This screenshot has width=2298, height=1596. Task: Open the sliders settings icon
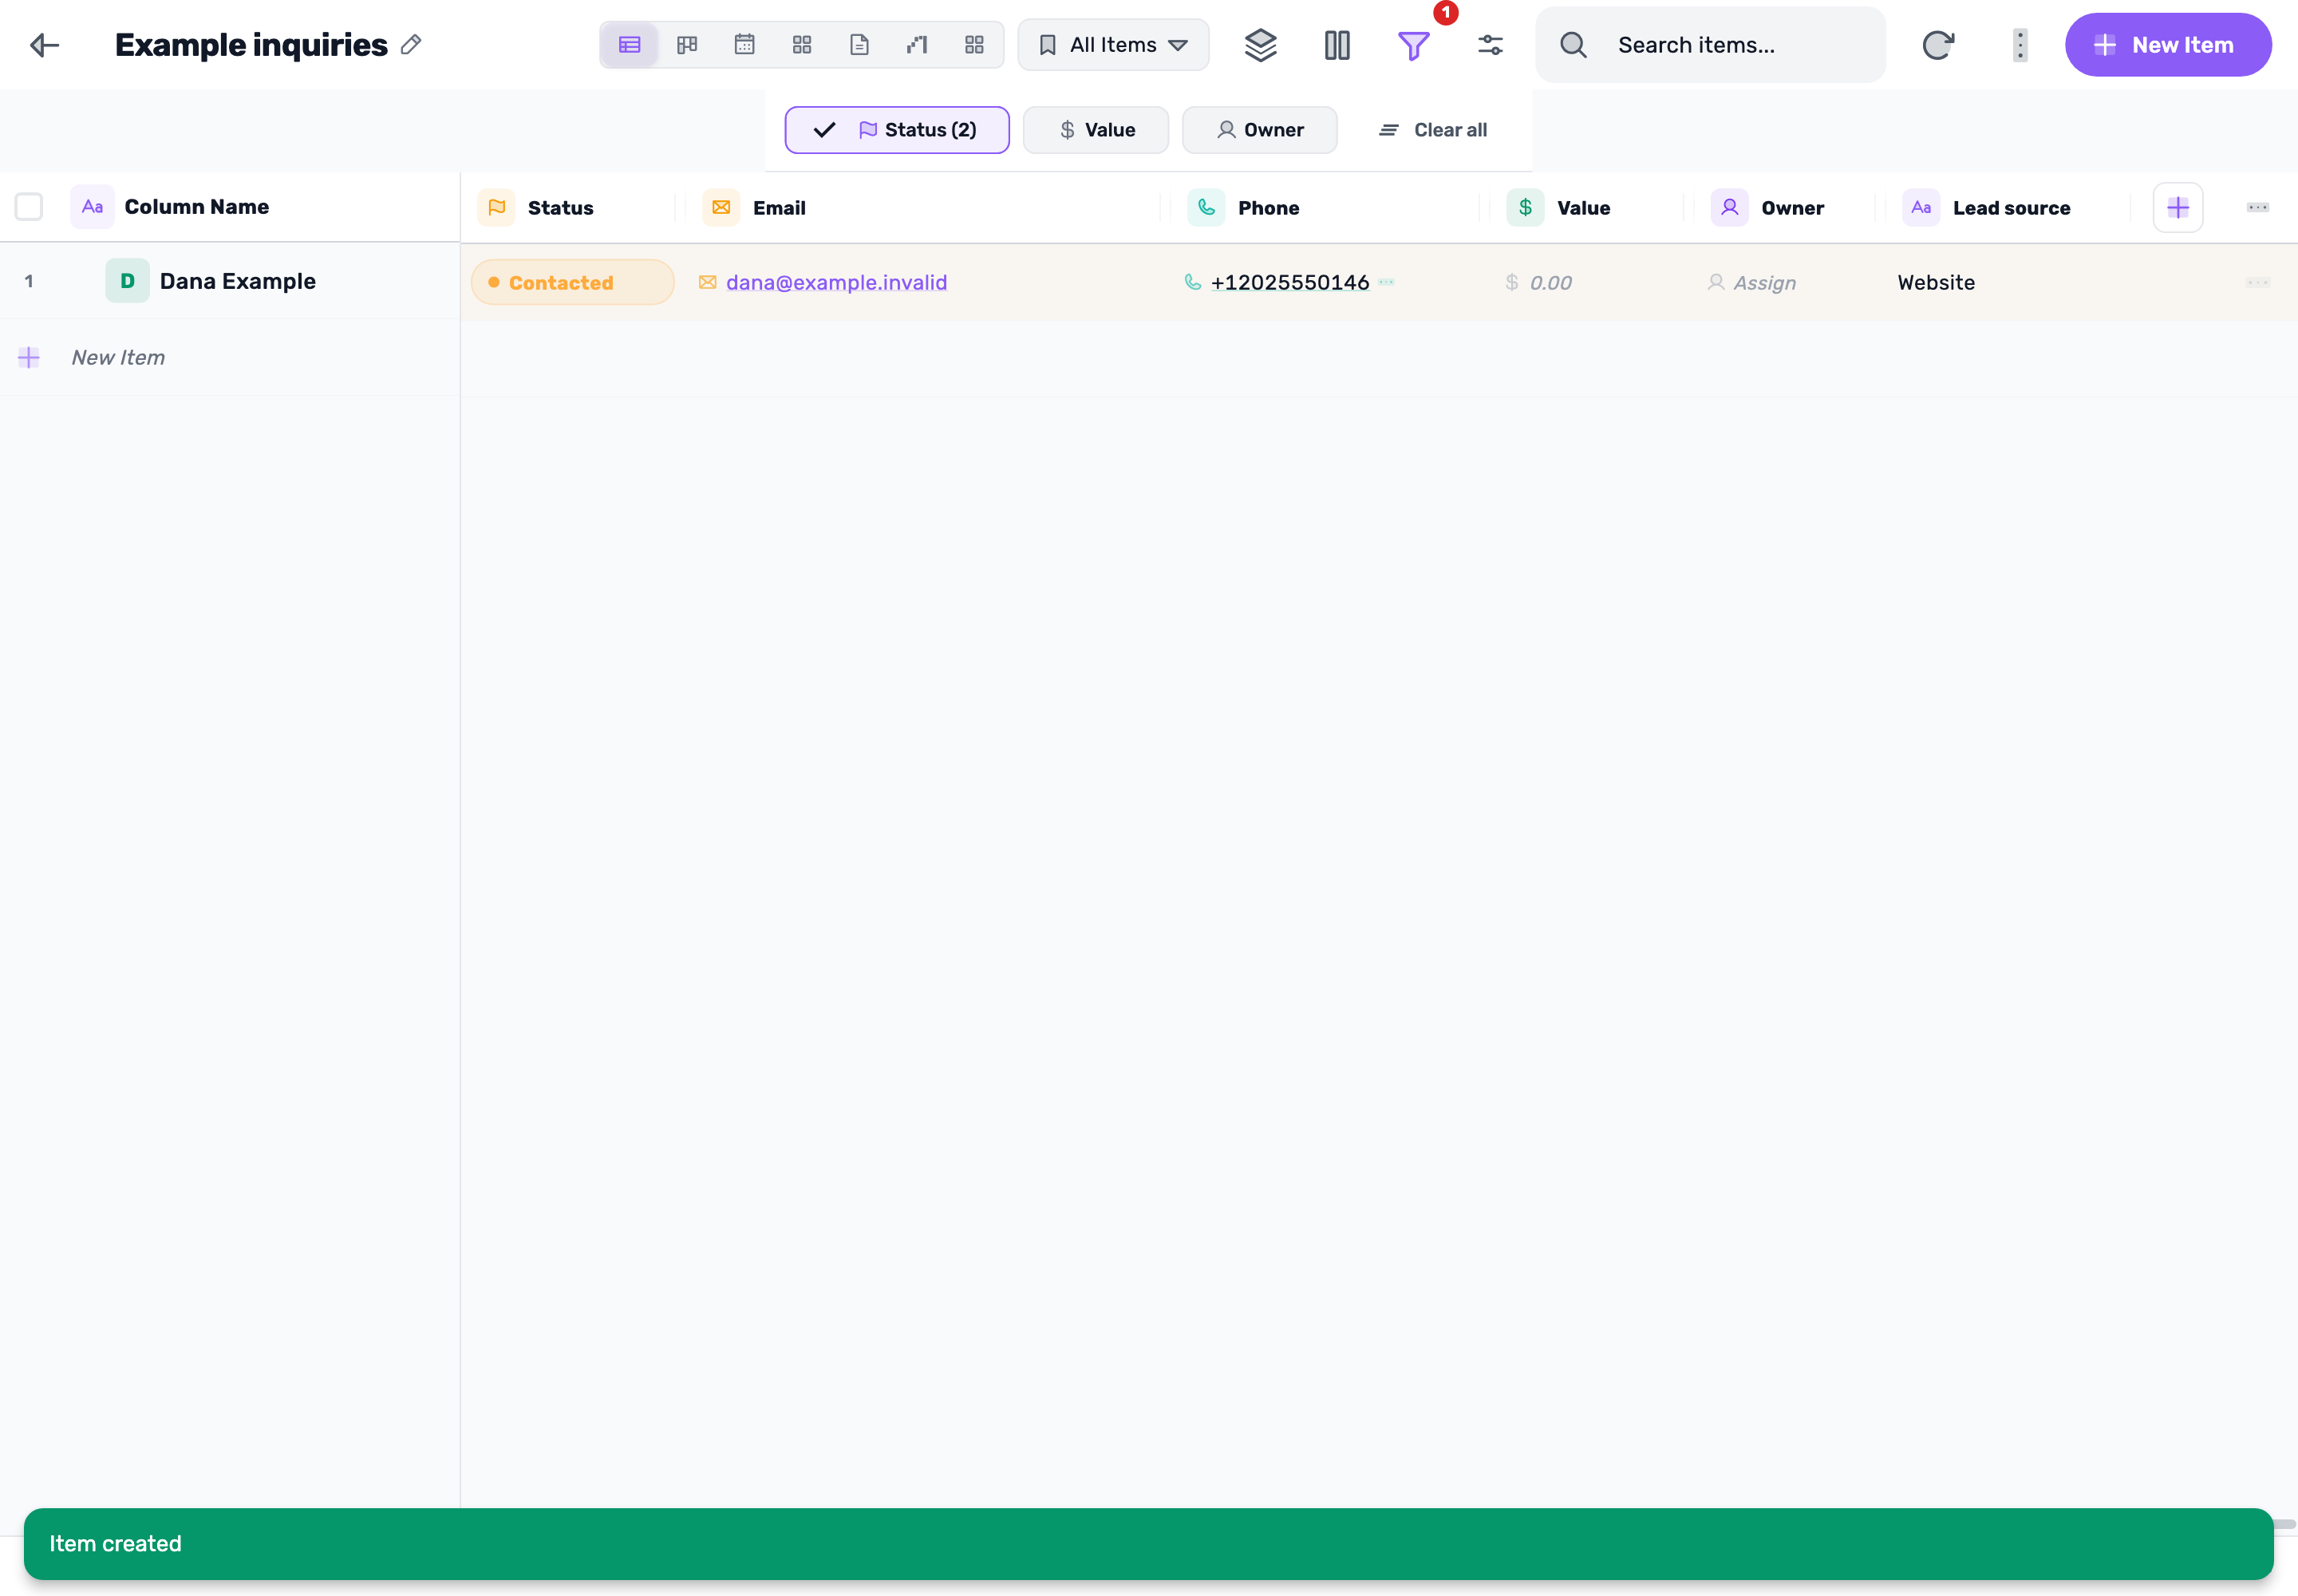pyautogui.click(x=1490, y=45)
